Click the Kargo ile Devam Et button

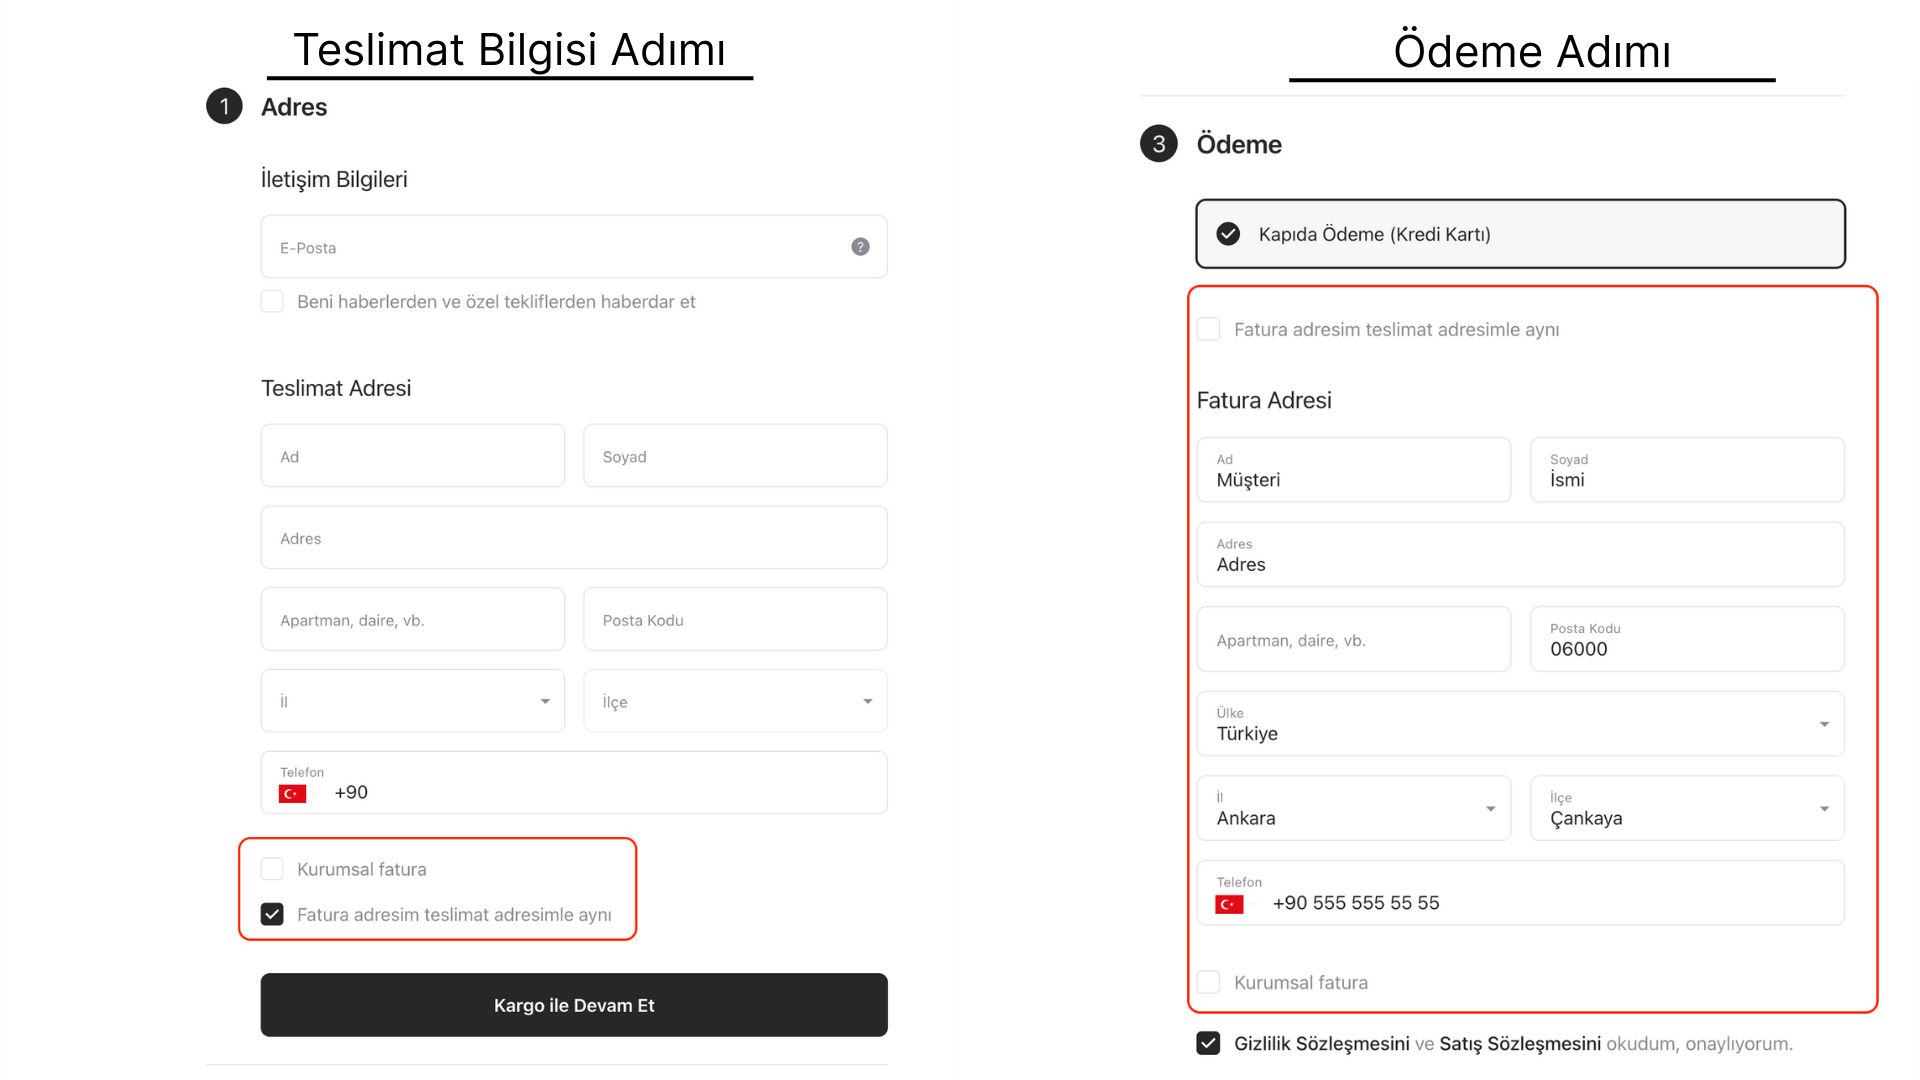point(574,1005)
